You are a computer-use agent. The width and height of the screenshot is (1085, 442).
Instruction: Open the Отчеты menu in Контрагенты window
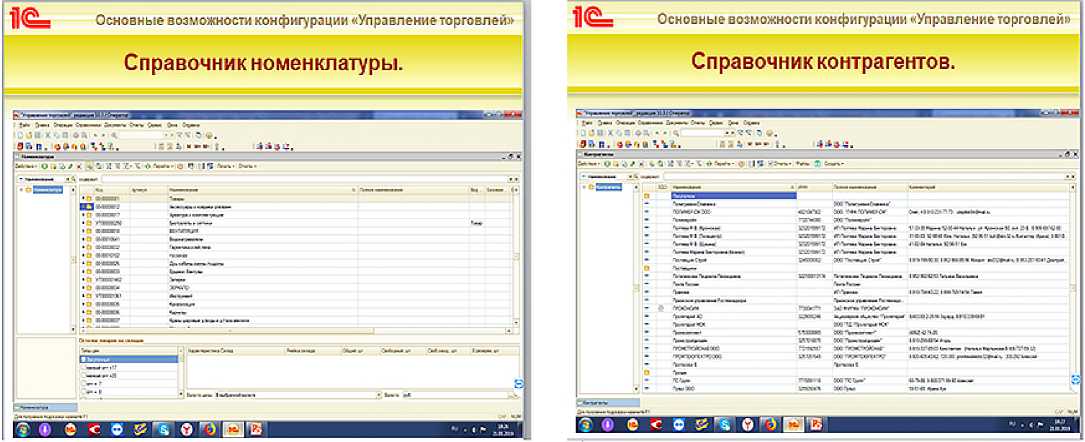(x=698, y=123)
